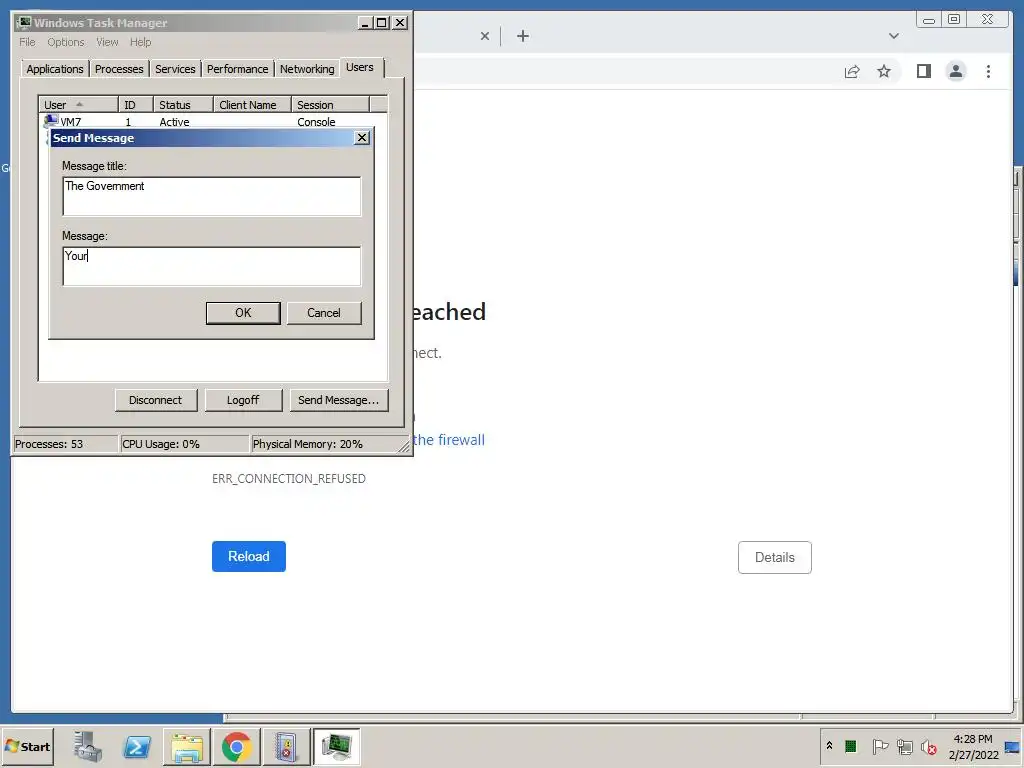Confirm the message with OK
The height and width of the screenshot is (768, 1024).
(243, 313)
